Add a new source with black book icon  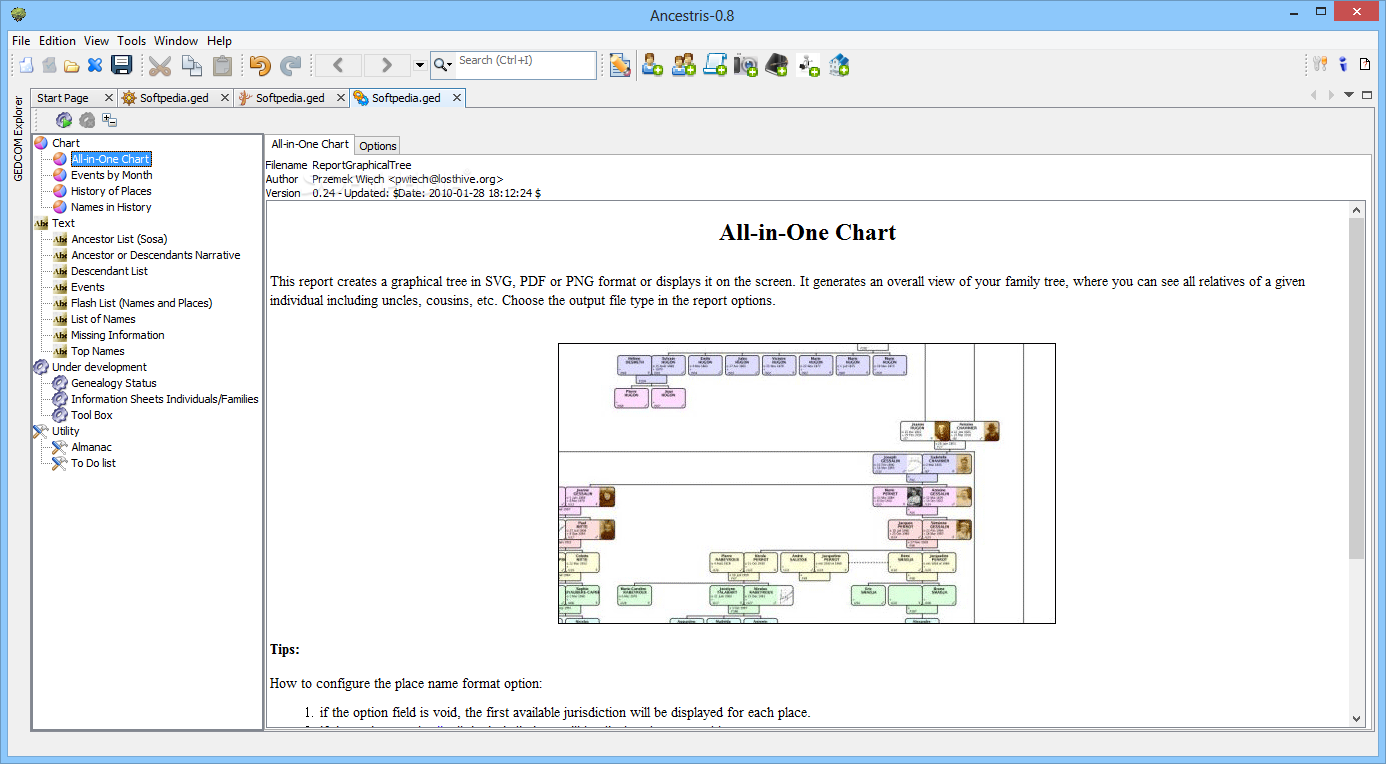pos(777,65)
